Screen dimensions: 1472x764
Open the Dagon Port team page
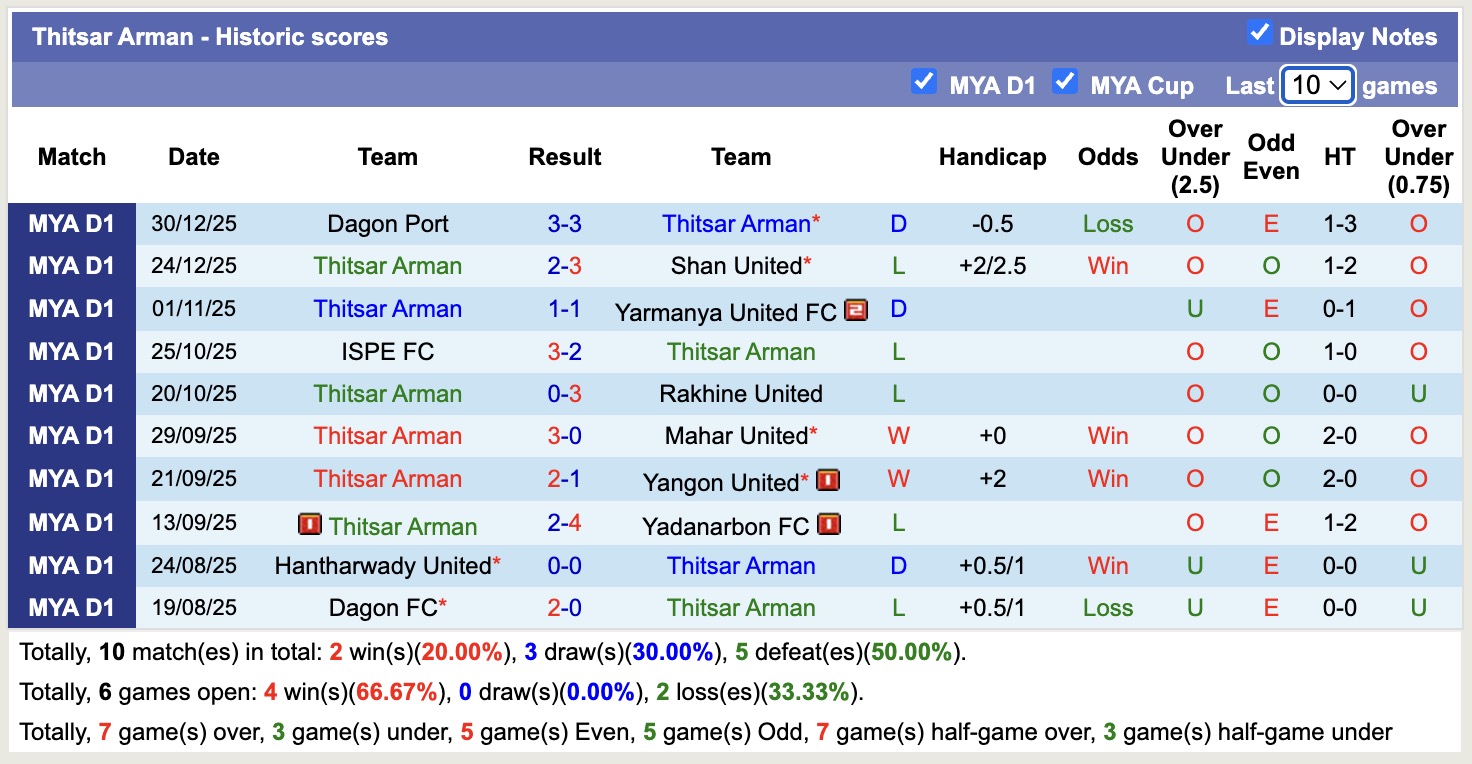[x=388, y=224]
